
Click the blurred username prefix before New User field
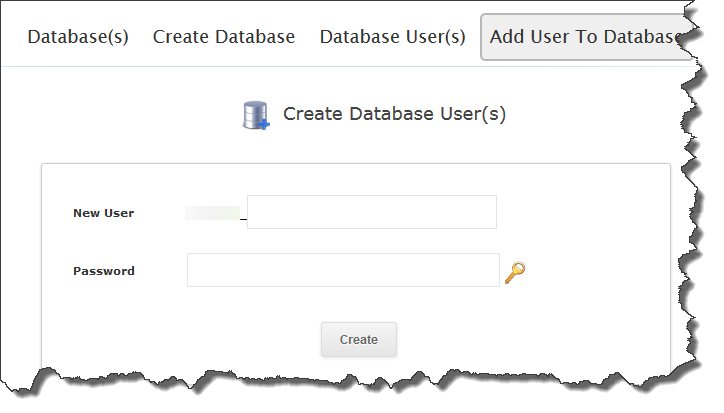[x=212, y=212]
